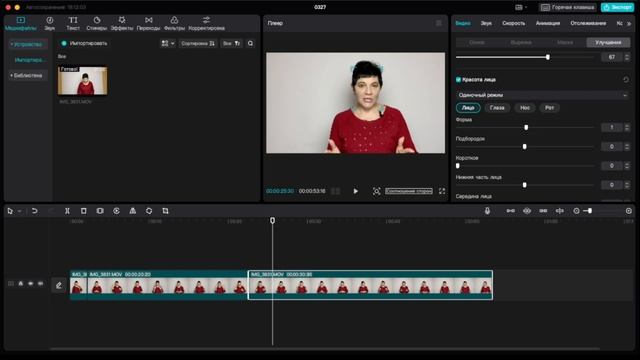The width and height of the screenshot is (640, 360).
Task: Choose the timeline selection pointer tool
Action: pos(10,211)
